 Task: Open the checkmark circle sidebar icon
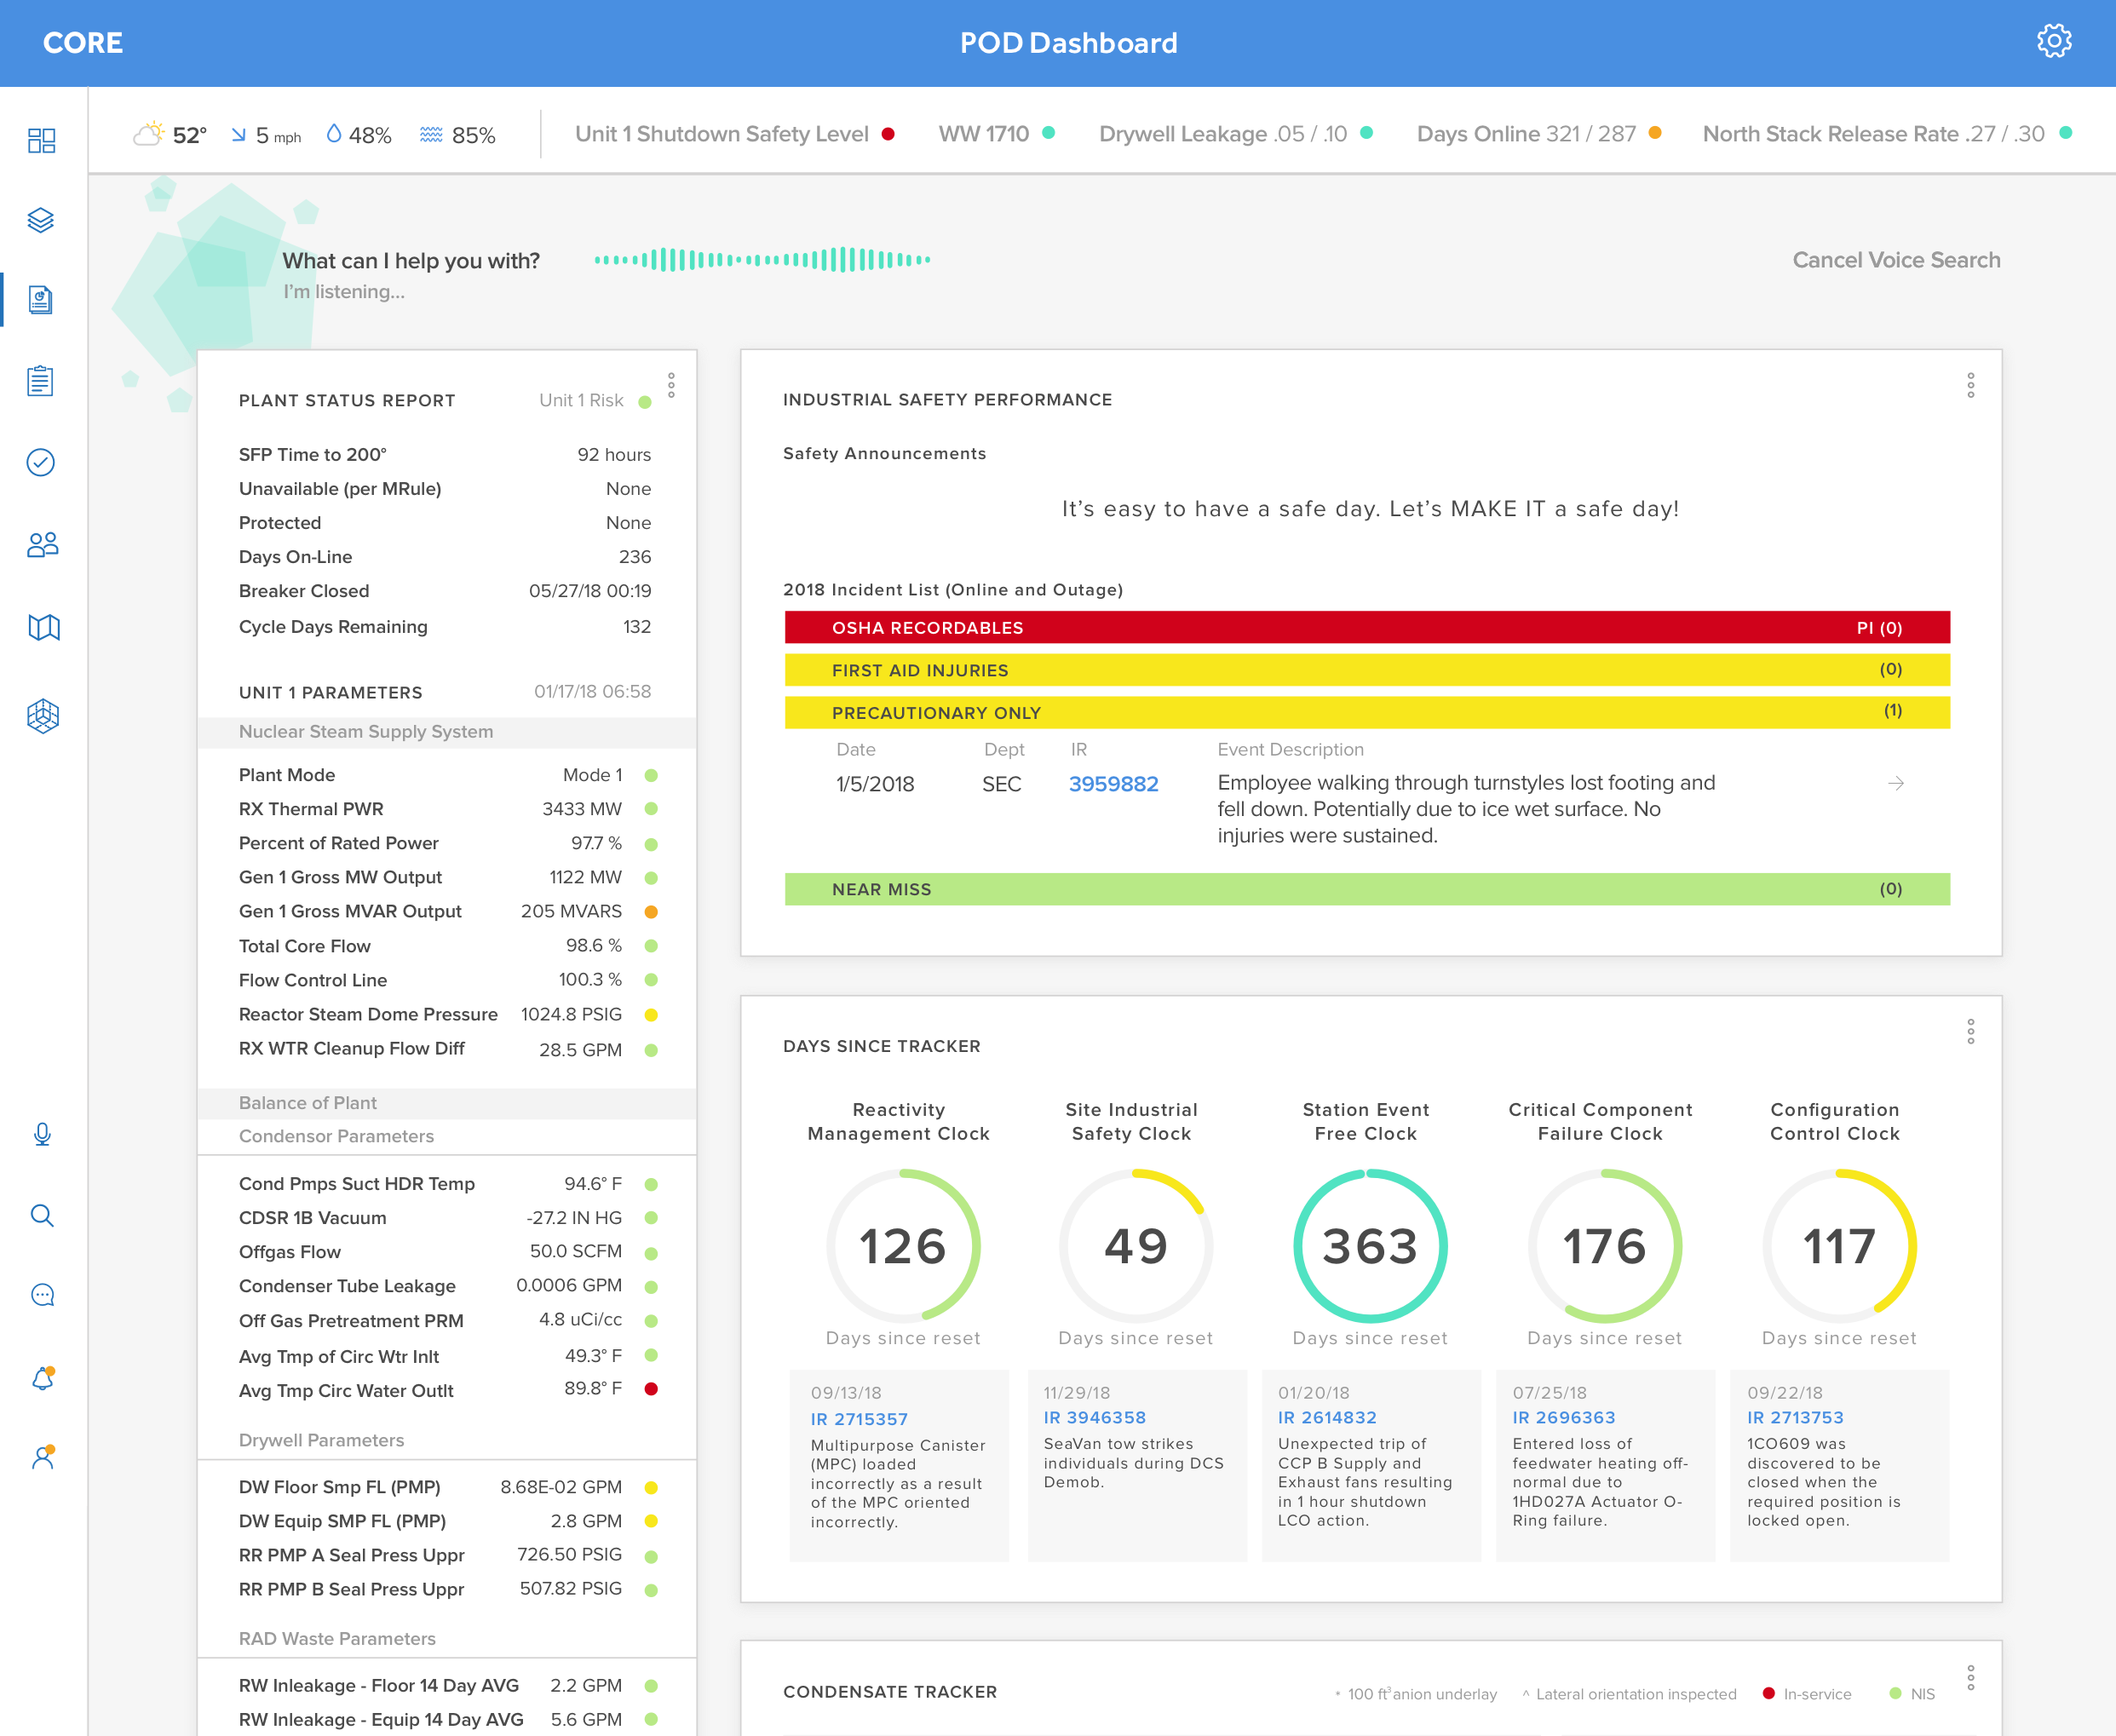point(41,462)
